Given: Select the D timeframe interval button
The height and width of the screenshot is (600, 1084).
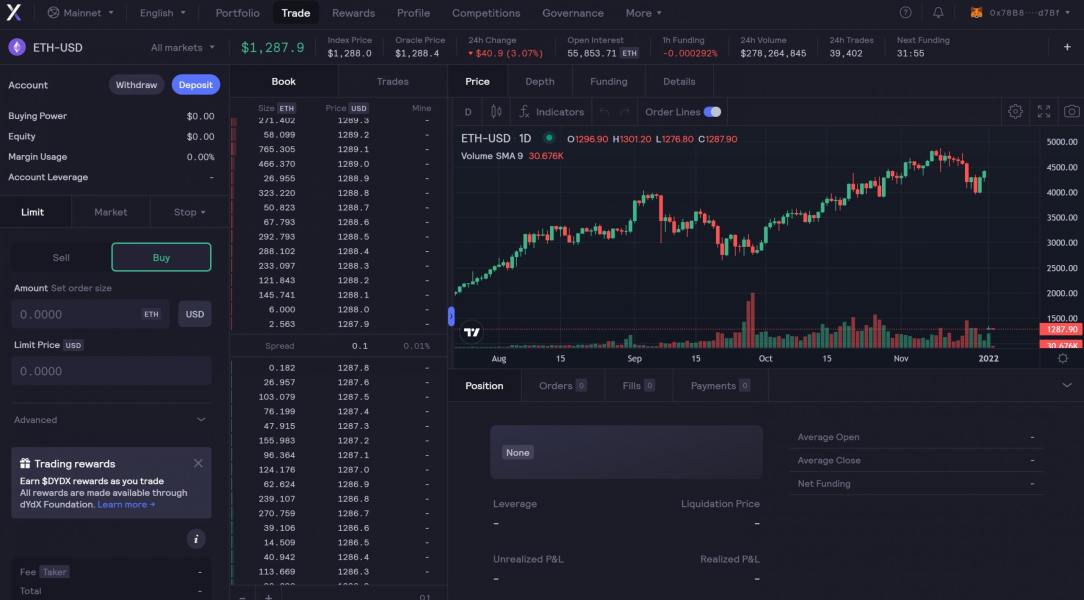Looking at the screenshot, I should click(468, 111).
